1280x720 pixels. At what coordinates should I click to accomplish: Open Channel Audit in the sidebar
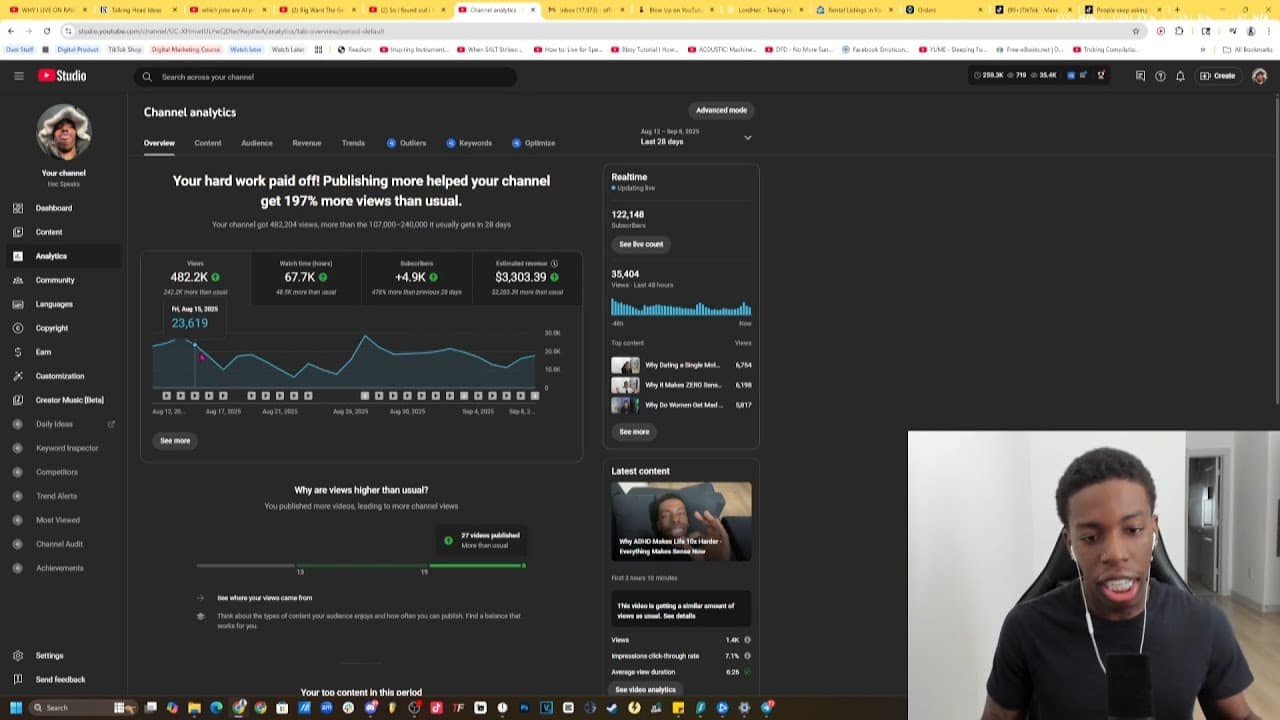pyautogui.click(x=63, y=544)
